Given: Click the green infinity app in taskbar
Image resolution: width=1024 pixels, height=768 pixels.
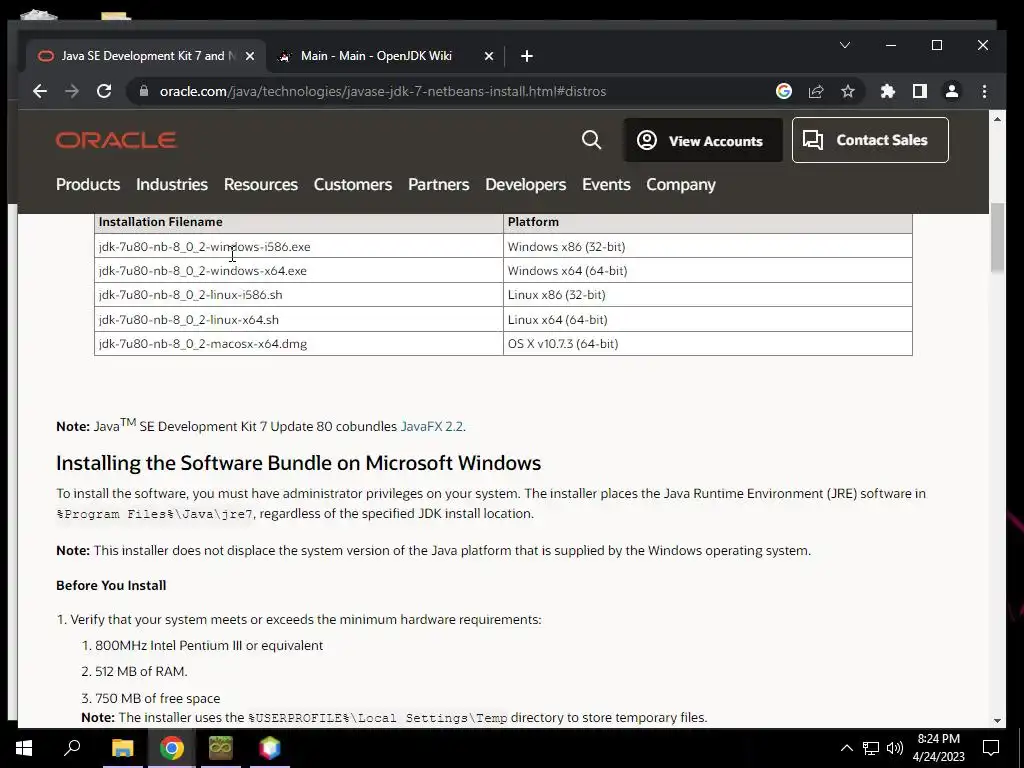Looking at the screenshot, I should tap(221, 748).
